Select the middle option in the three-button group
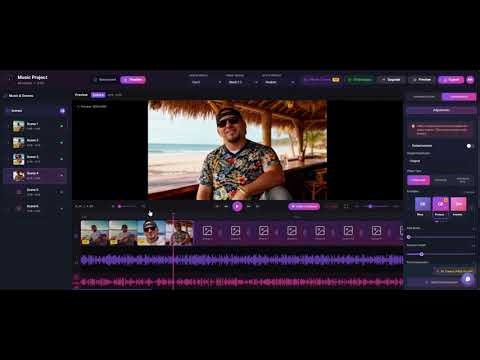480x360 pixels. pyautogui.click(x=440, y=180)
